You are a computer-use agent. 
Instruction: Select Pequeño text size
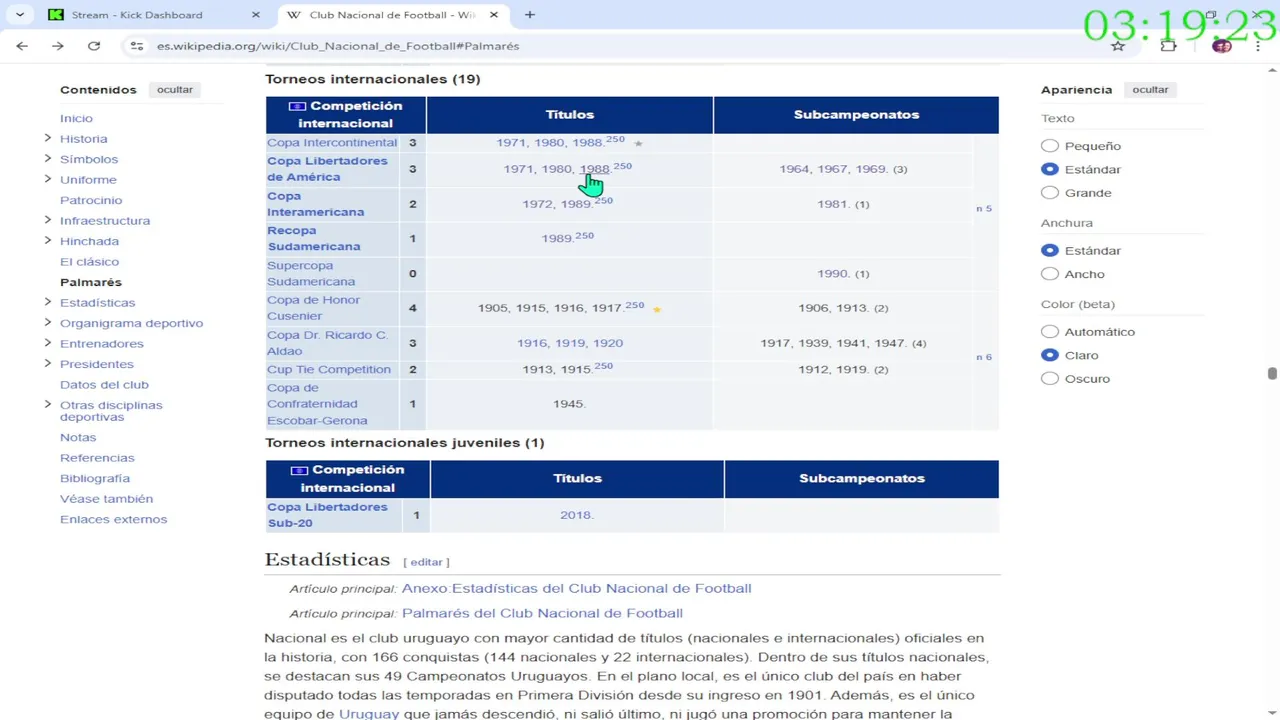point(1050,146)
